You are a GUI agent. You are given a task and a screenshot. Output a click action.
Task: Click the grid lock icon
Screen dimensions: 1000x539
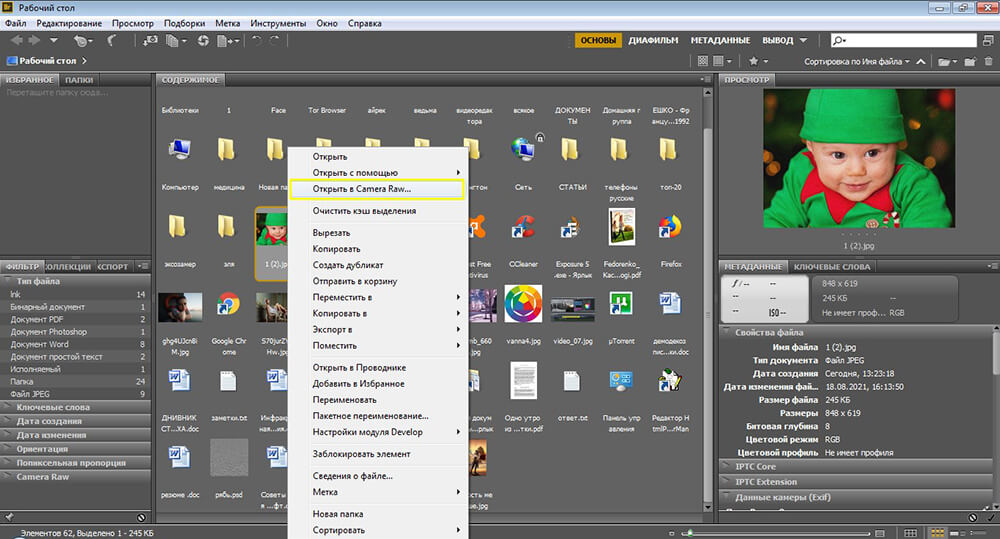pyautogui.click(x=911, y=533)
